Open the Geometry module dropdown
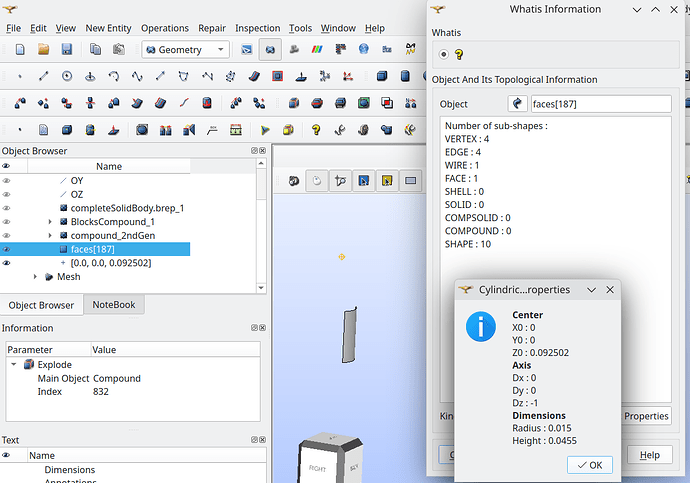690x483 pixels. (185, 49)
